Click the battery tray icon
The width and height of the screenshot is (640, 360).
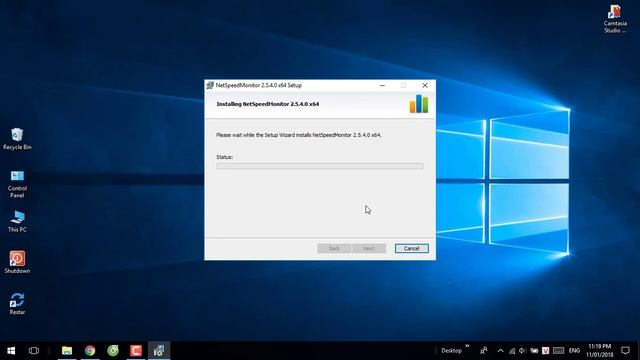pos(534,351)
